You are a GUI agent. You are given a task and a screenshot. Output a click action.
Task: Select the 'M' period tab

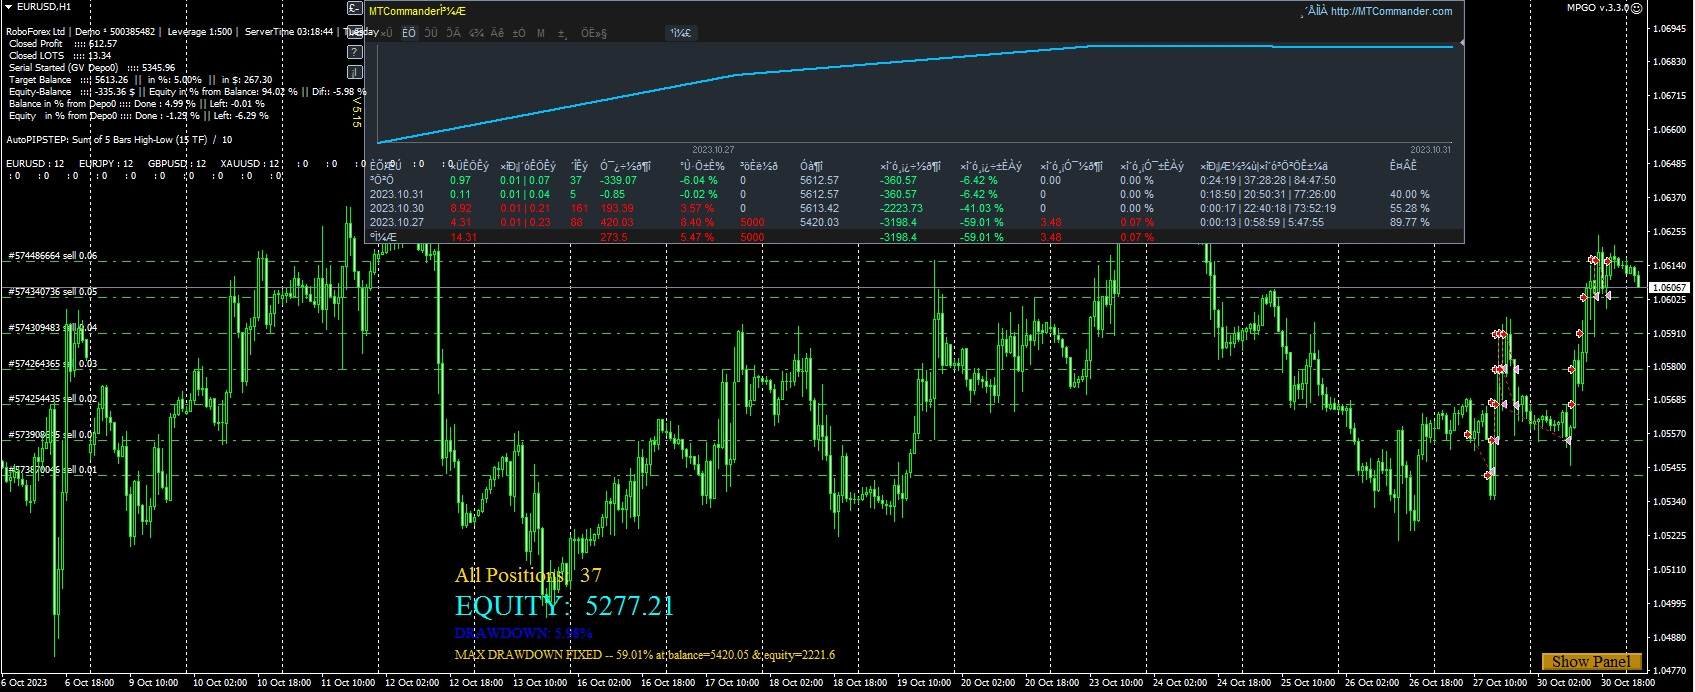541,33
